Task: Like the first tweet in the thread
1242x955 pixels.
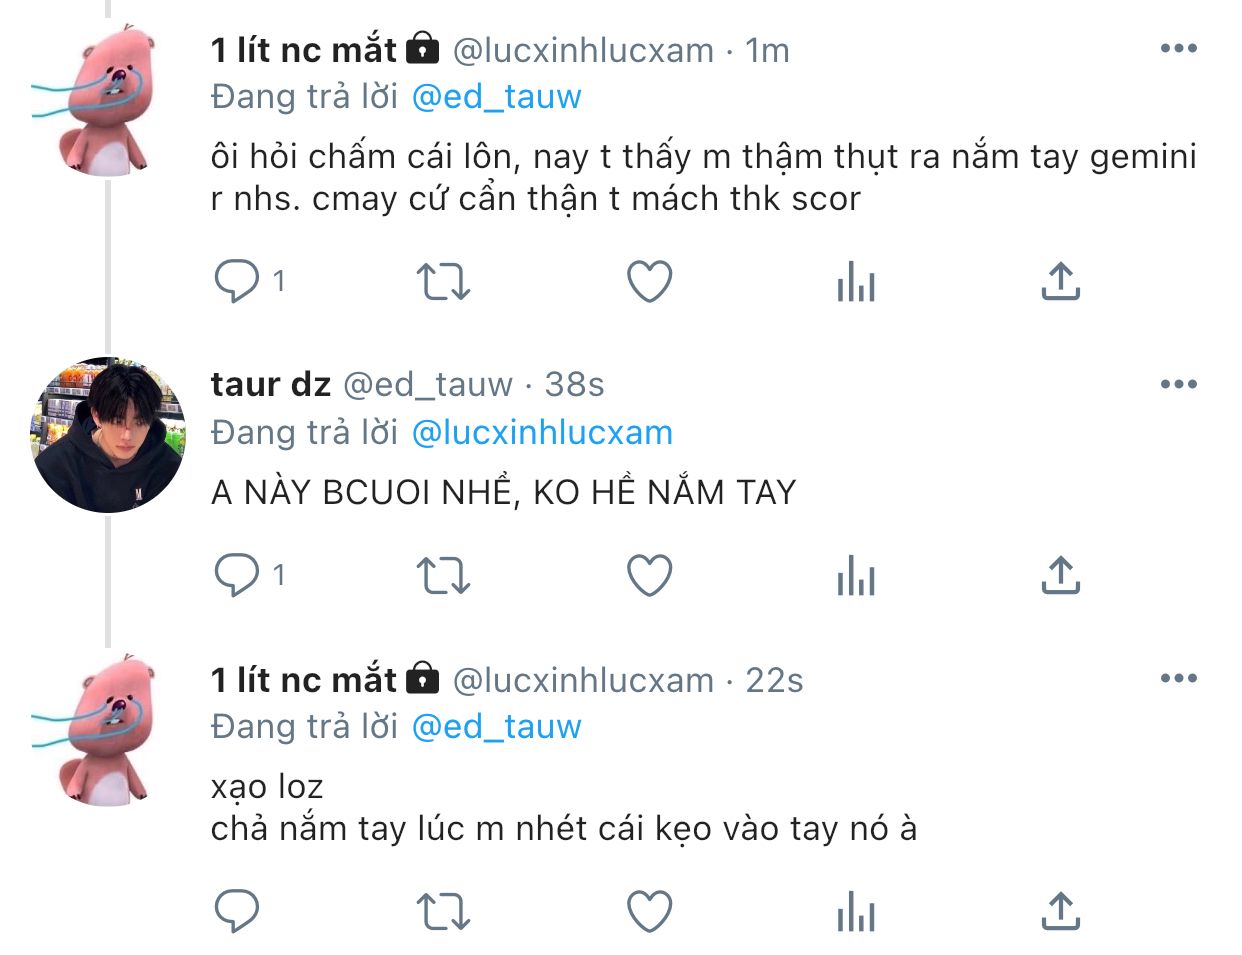Action: [649, 282]
